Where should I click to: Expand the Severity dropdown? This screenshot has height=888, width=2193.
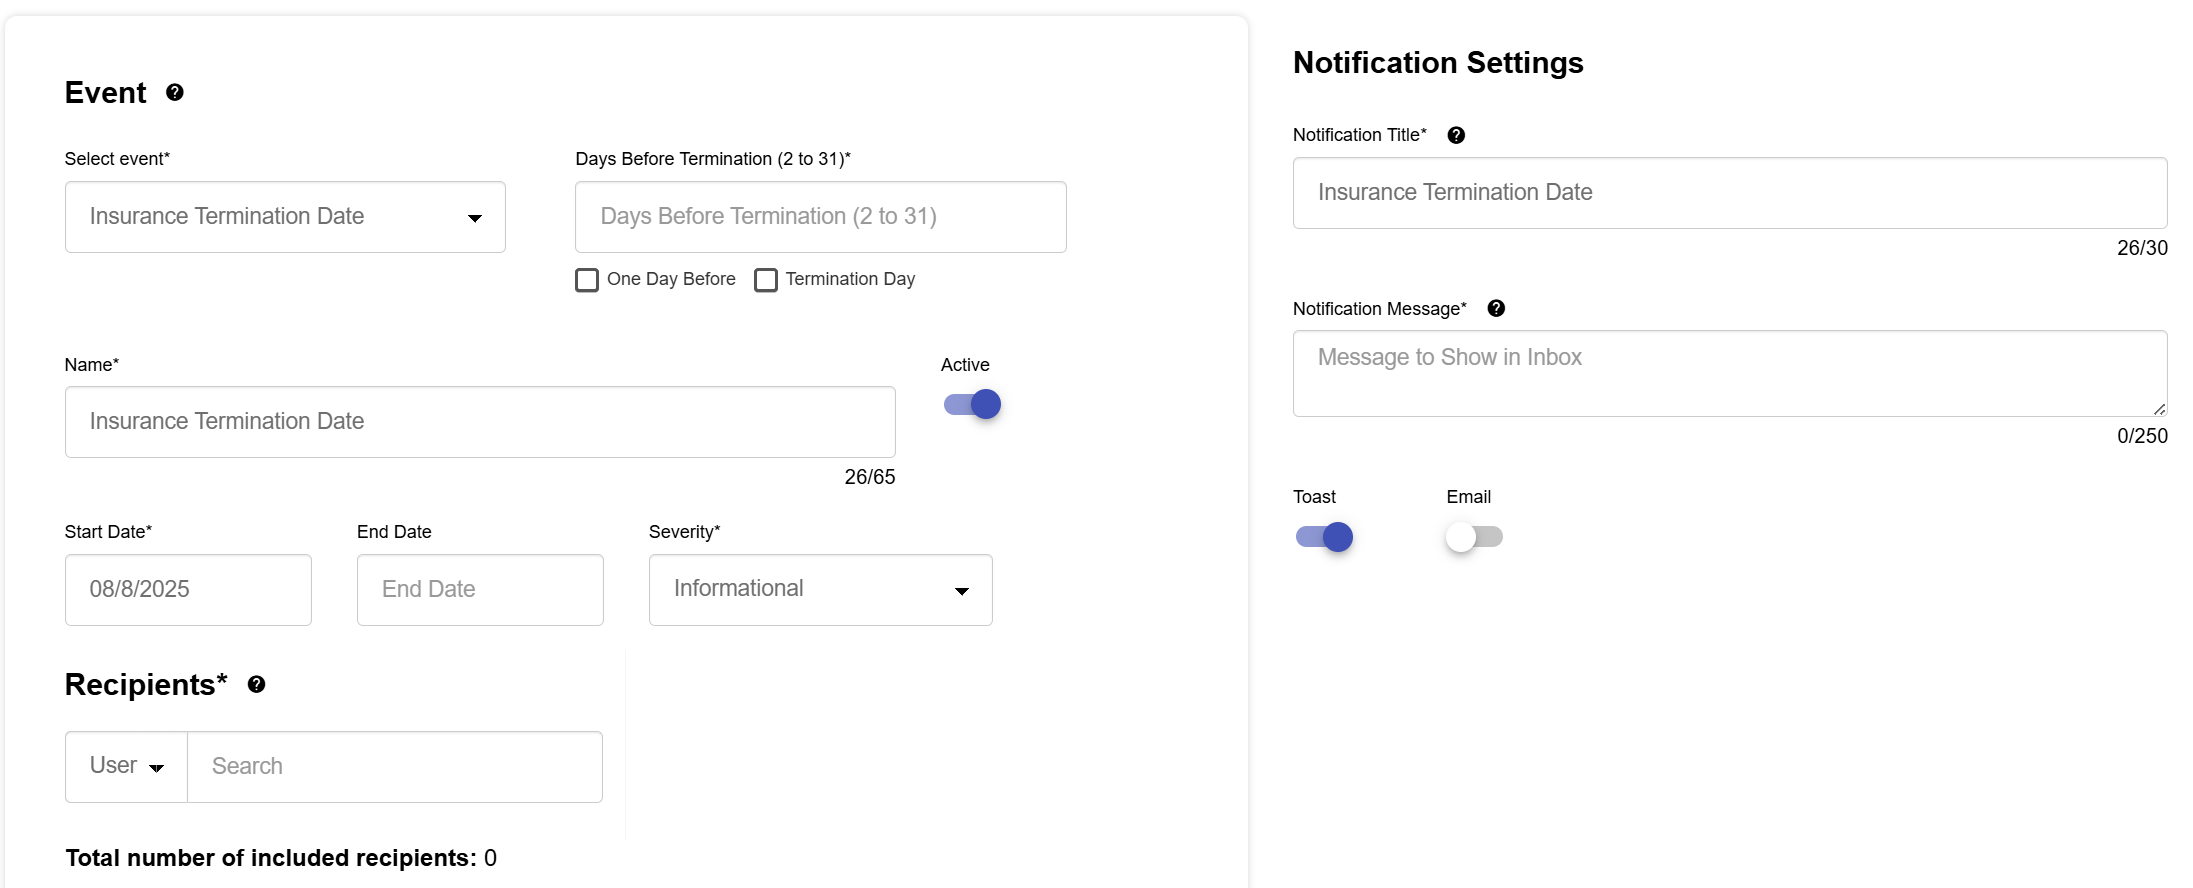pyautogui.click(x=820, y=590)
